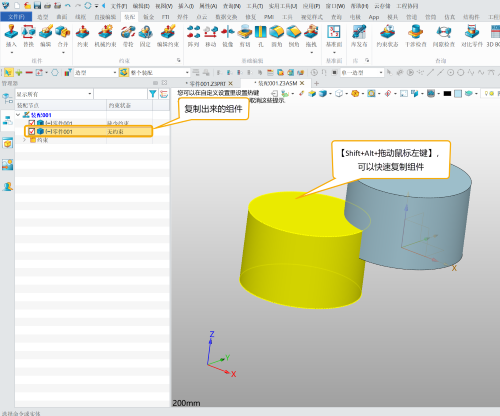
Task: Open the 编辑(E) menu
Action: pyautogui.click(x=141, y=6)
